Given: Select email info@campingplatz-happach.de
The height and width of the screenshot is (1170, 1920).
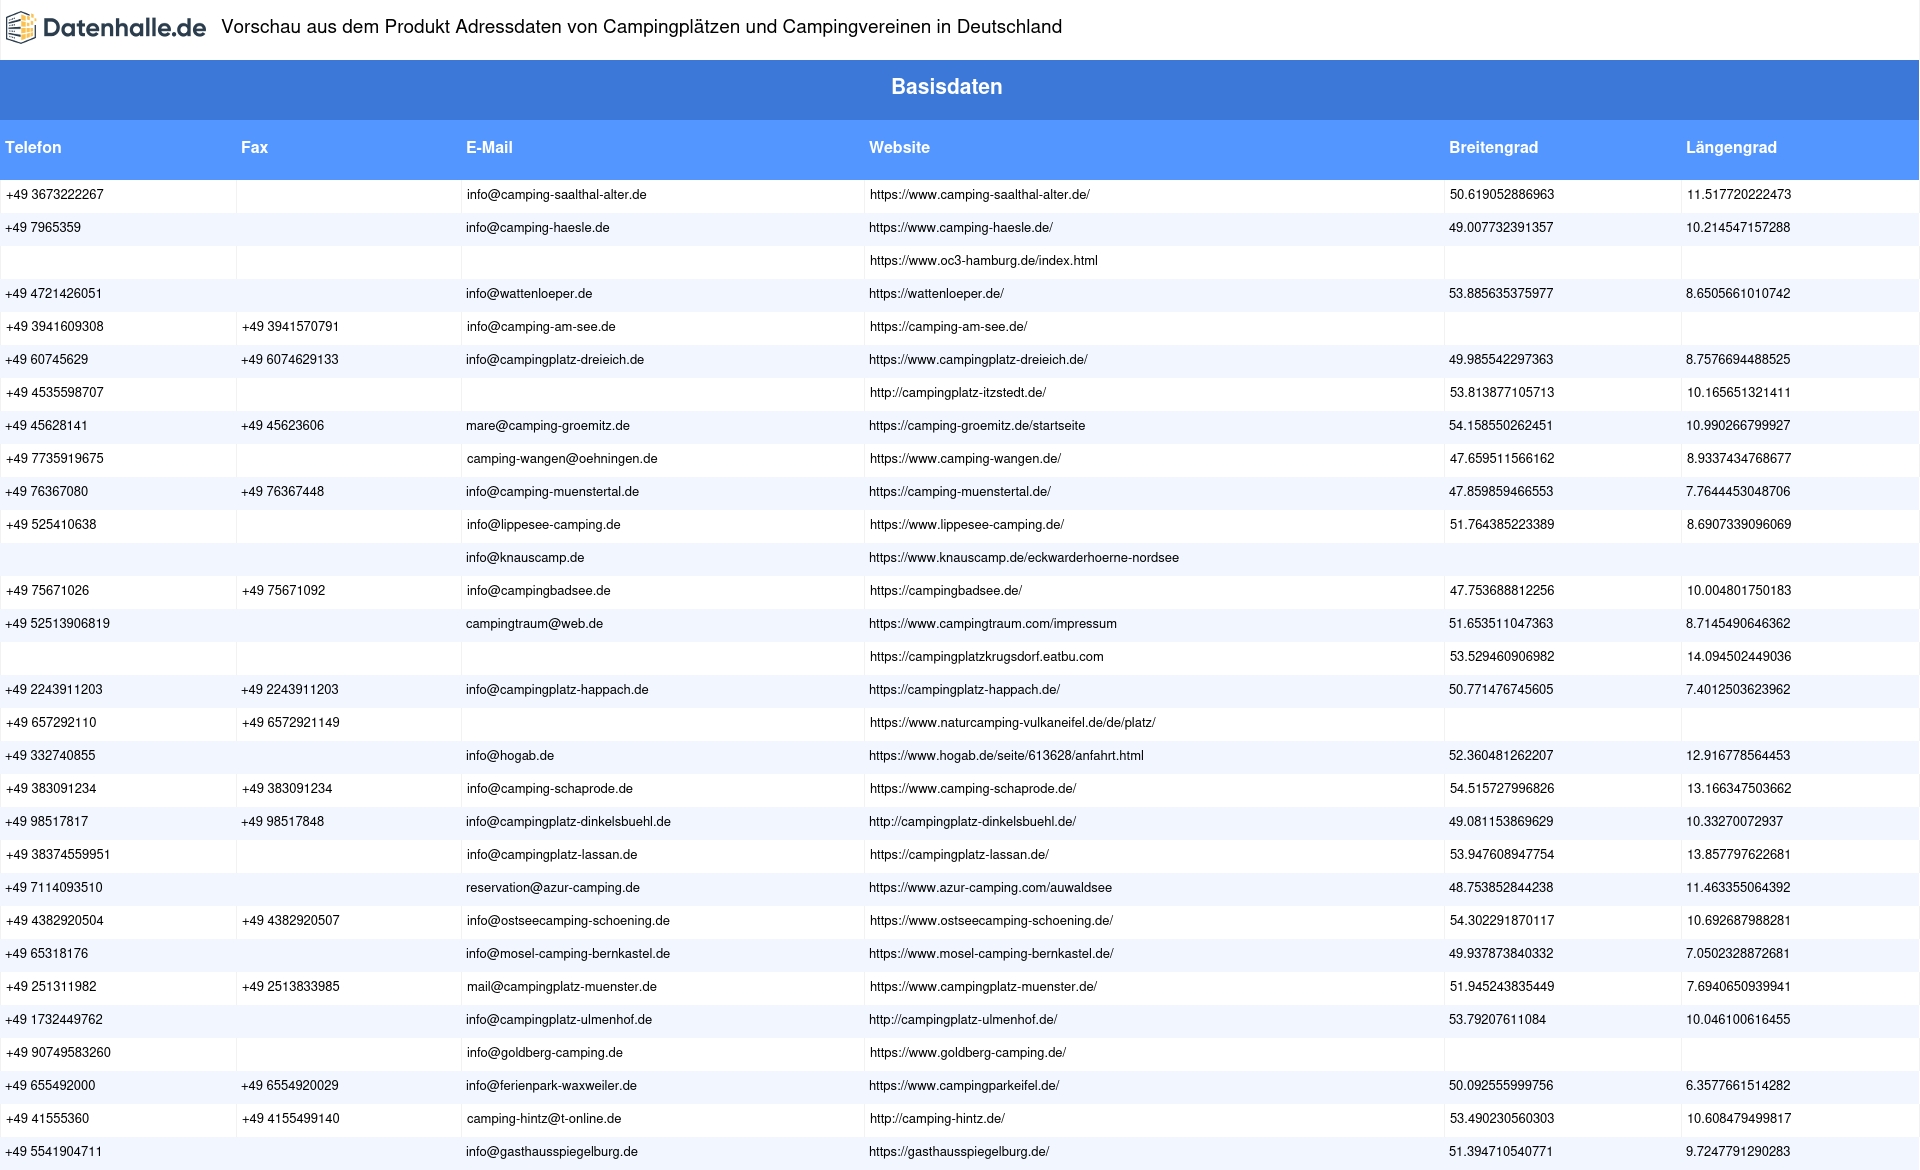Looking at the screenshot, I should [557, 690].
